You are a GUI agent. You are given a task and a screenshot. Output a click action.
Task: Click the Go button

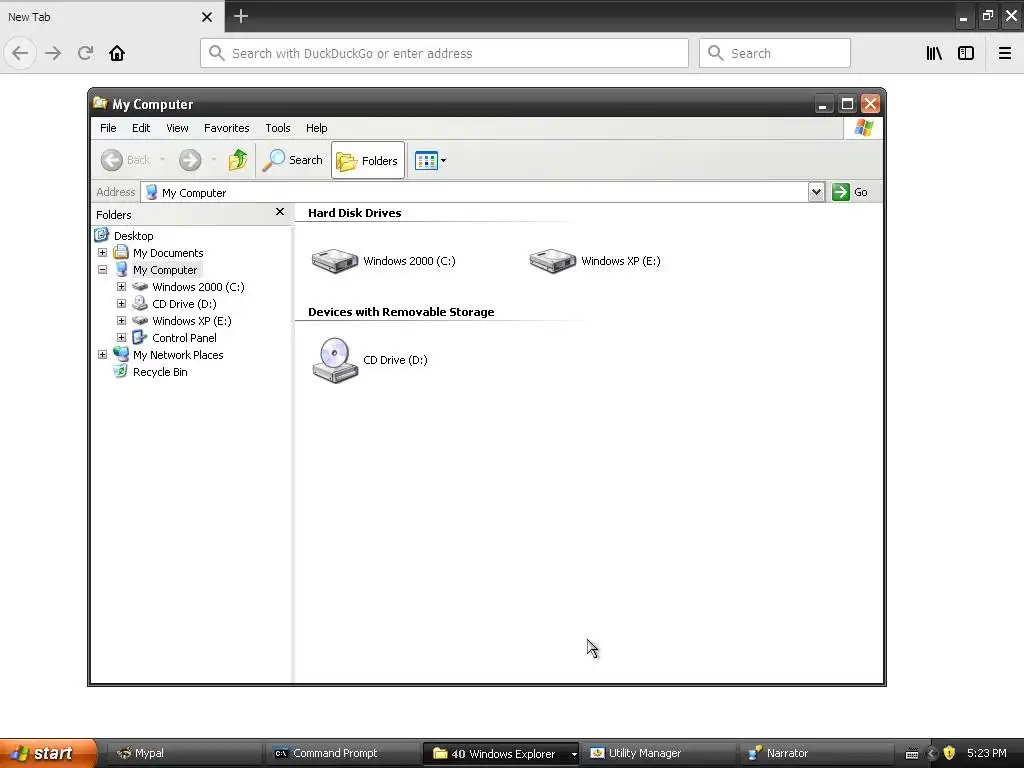pos(850,192)
